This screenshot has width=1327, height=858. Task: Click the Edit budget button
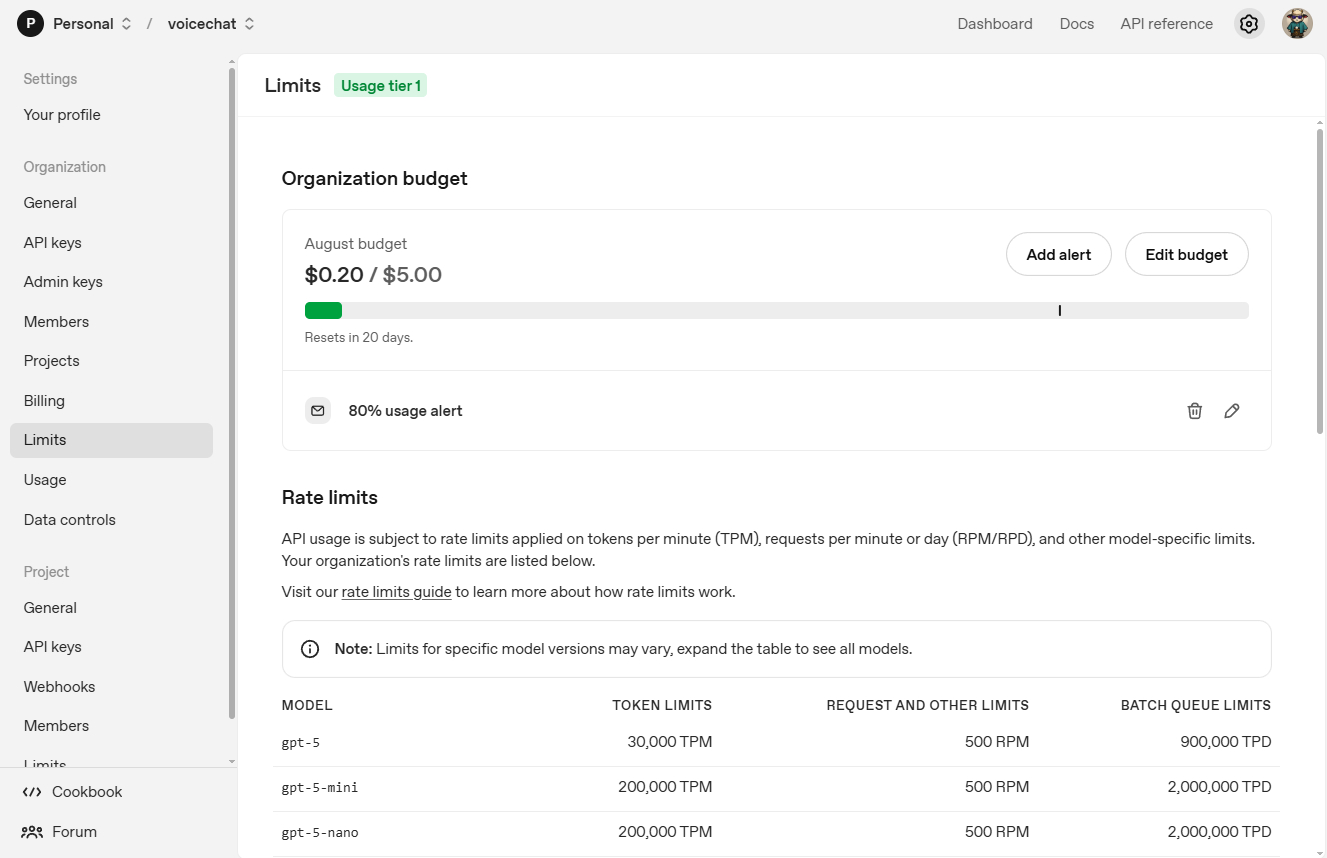[1187, 254]
